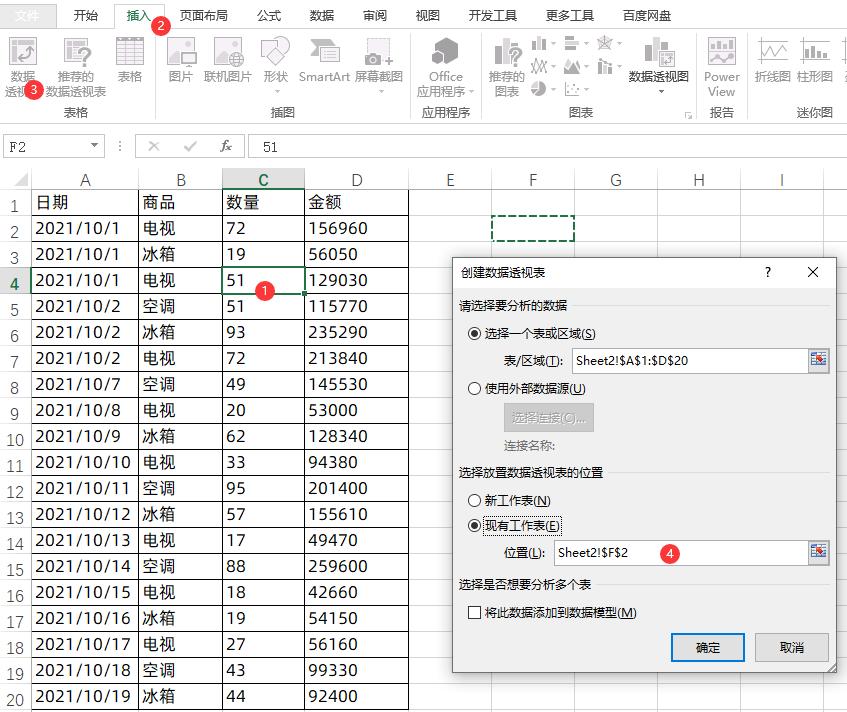Switch to the 数据 ribbon tab
Image resolution: width=847 pixels, height=712 pixels.
pyautogui.click(x=322, y=15)
